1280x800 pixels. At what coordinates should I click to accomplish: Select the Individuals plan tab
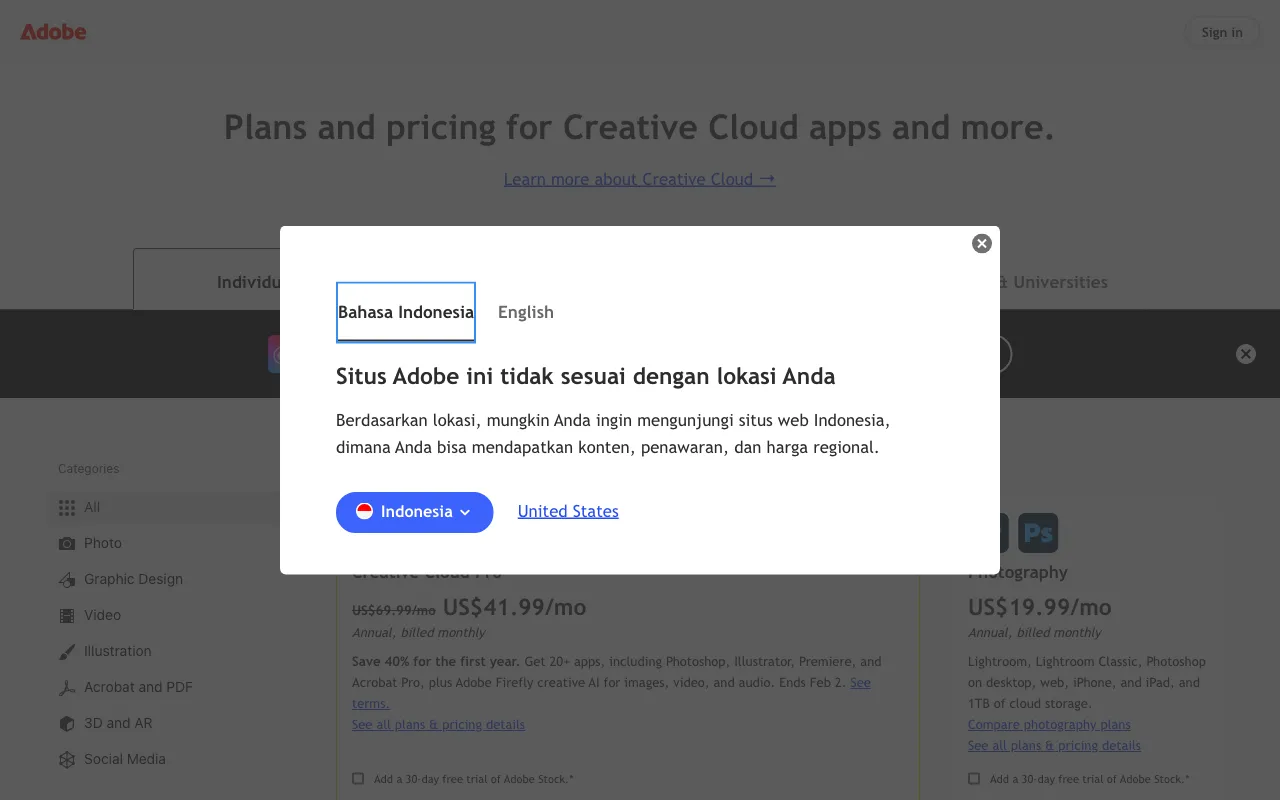(x=207, y=280)
